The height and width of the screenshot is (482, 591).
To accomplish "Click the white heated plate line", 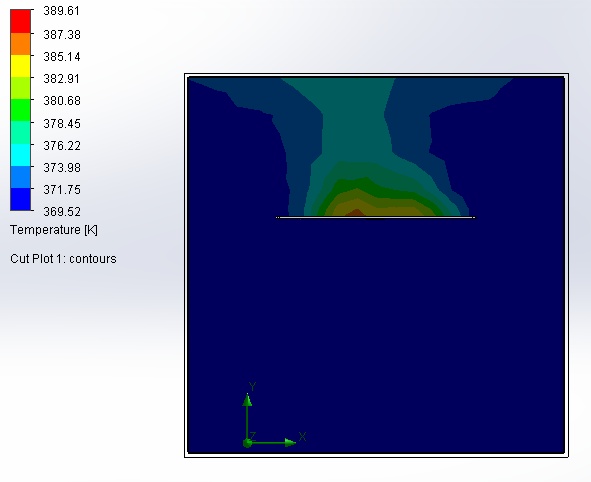I will point(376,217).
